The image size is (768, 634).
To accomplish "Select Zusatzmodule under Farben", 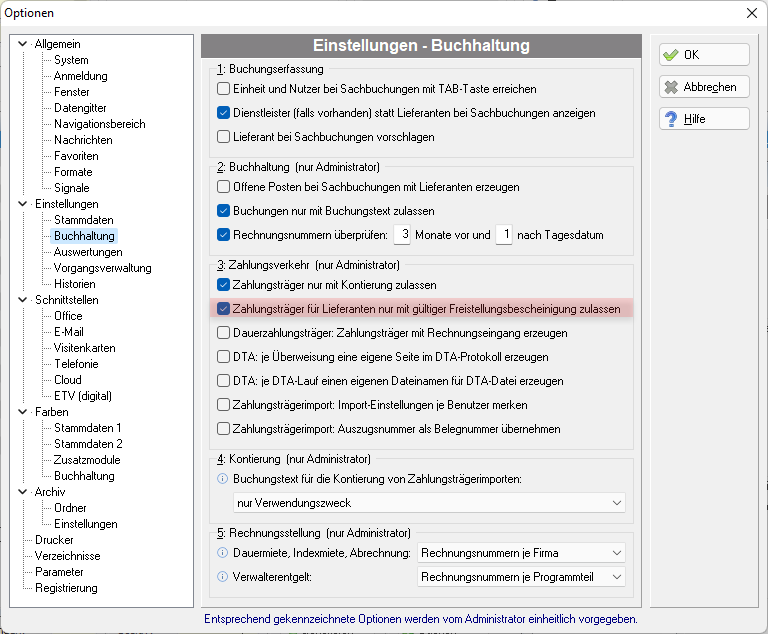I will [87, 460].
